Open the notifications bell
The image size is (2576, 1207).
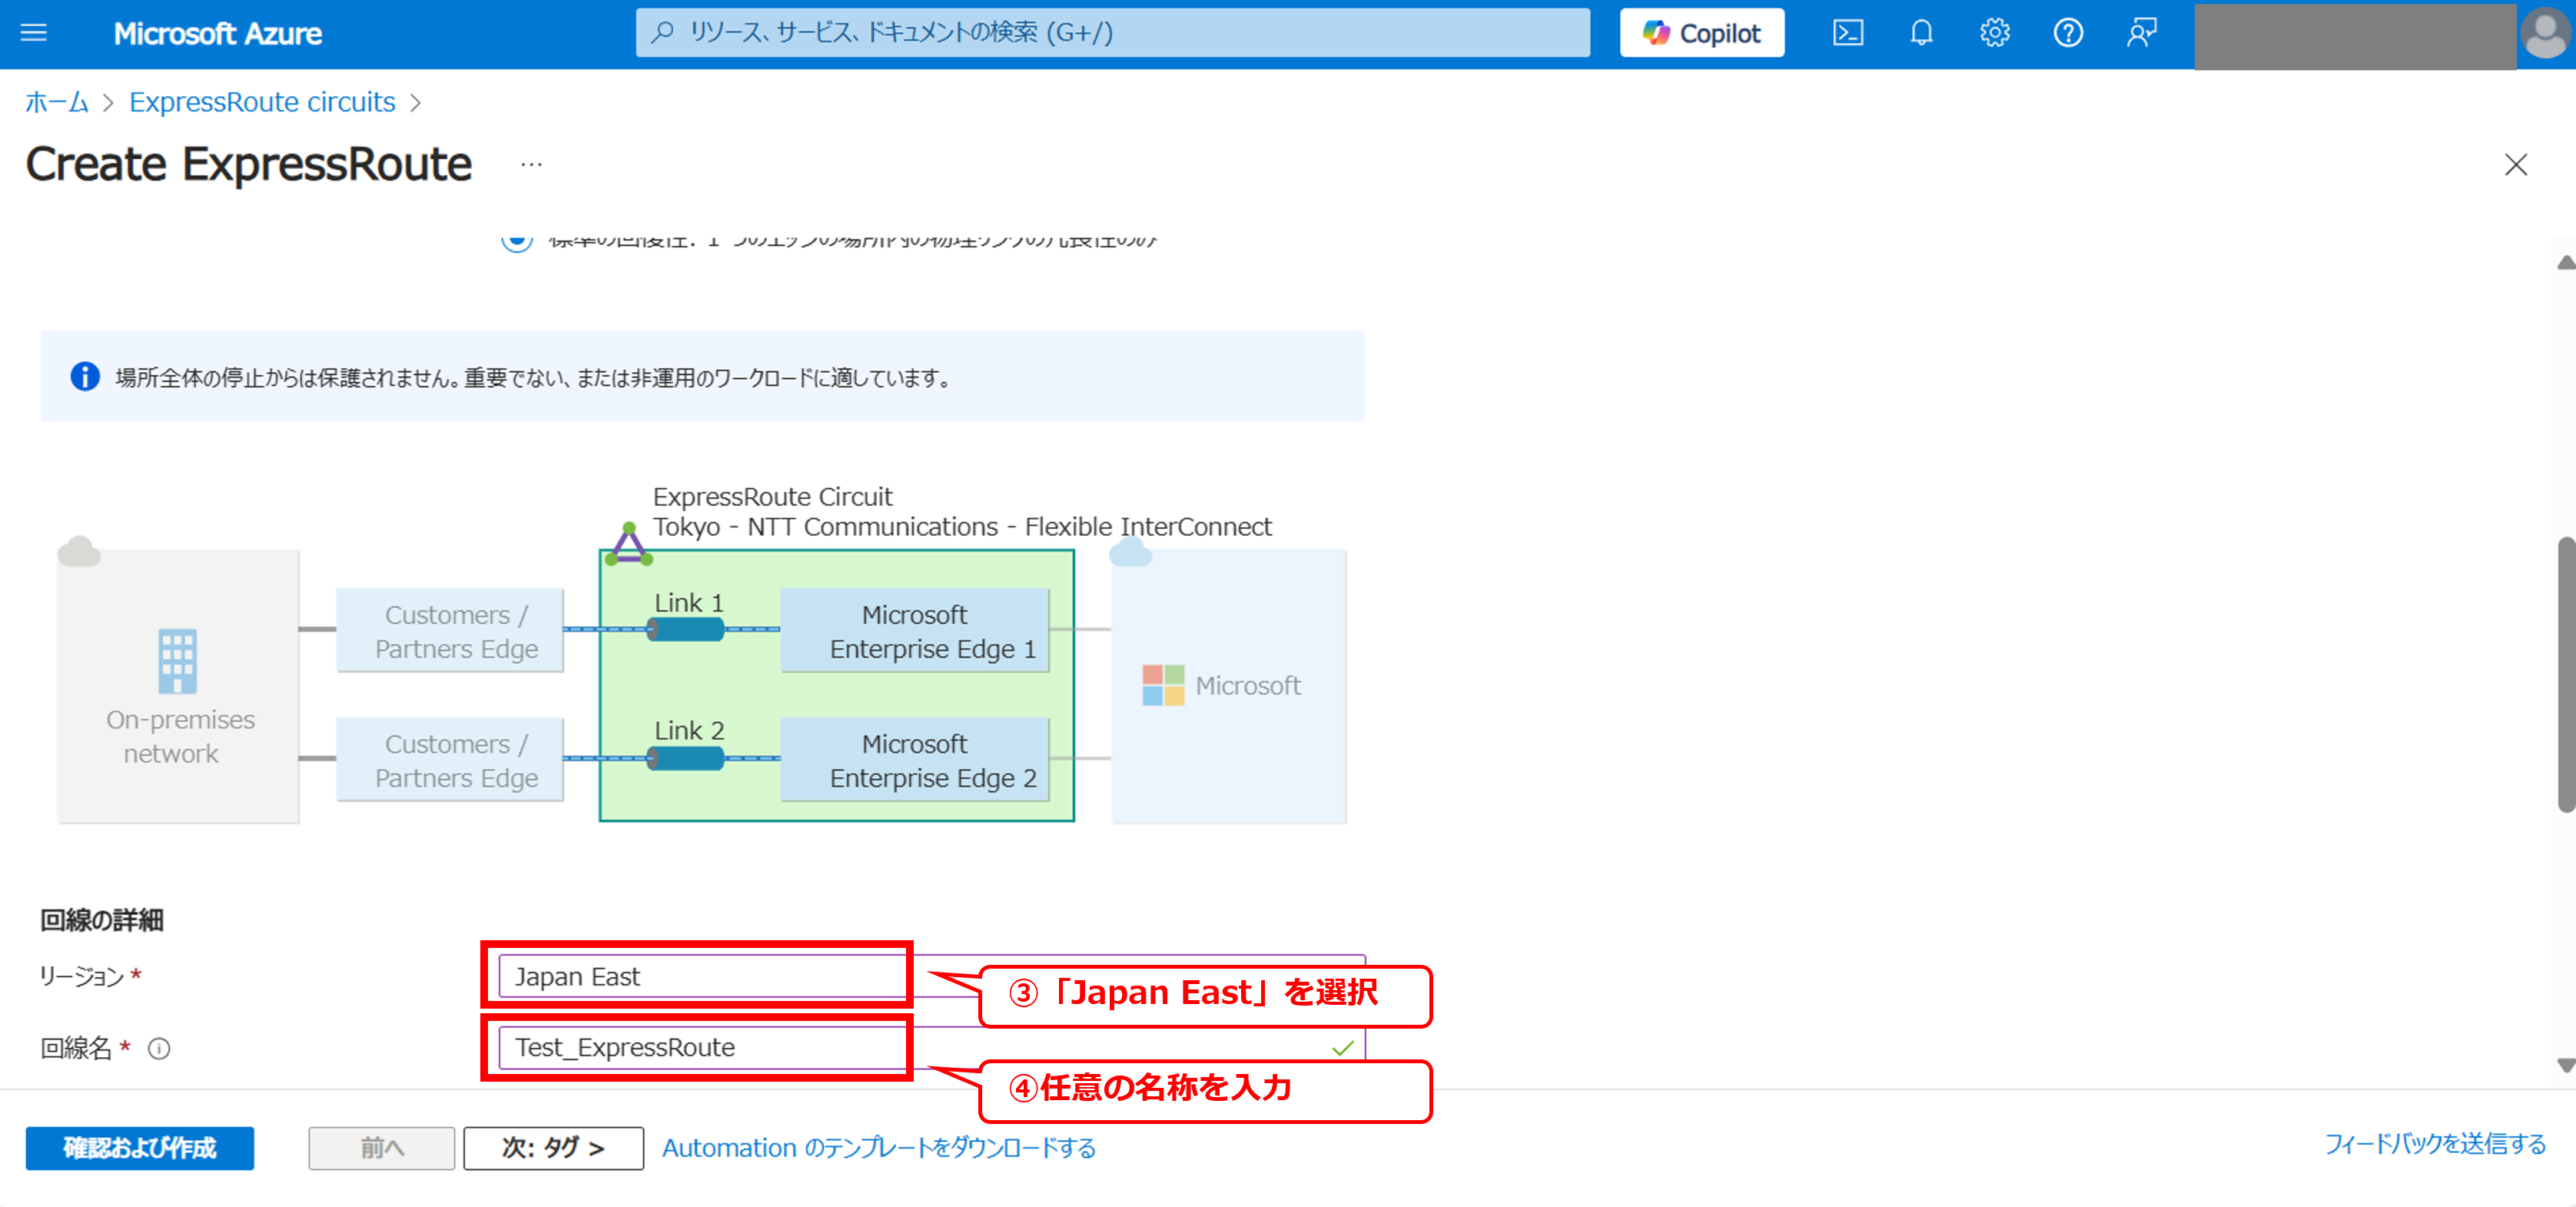(x=1921, y=33)
